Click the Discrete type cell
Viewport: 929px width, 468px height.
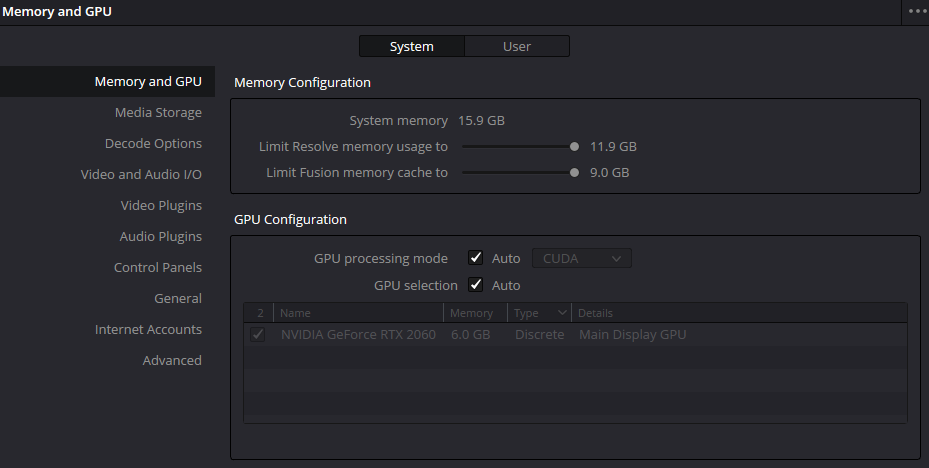click(x=539, y=335)
